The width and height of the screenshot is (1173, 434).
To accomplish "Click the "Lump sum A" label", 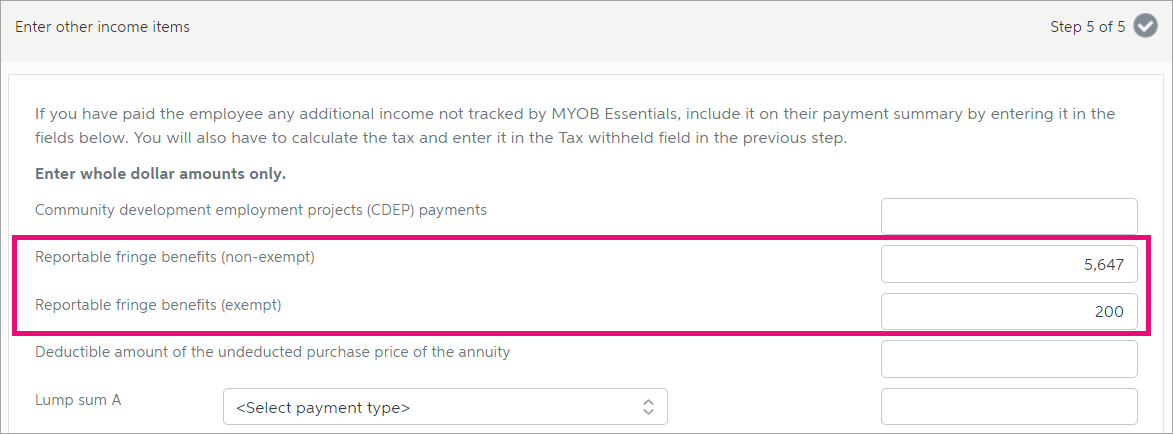I will 78,400.
